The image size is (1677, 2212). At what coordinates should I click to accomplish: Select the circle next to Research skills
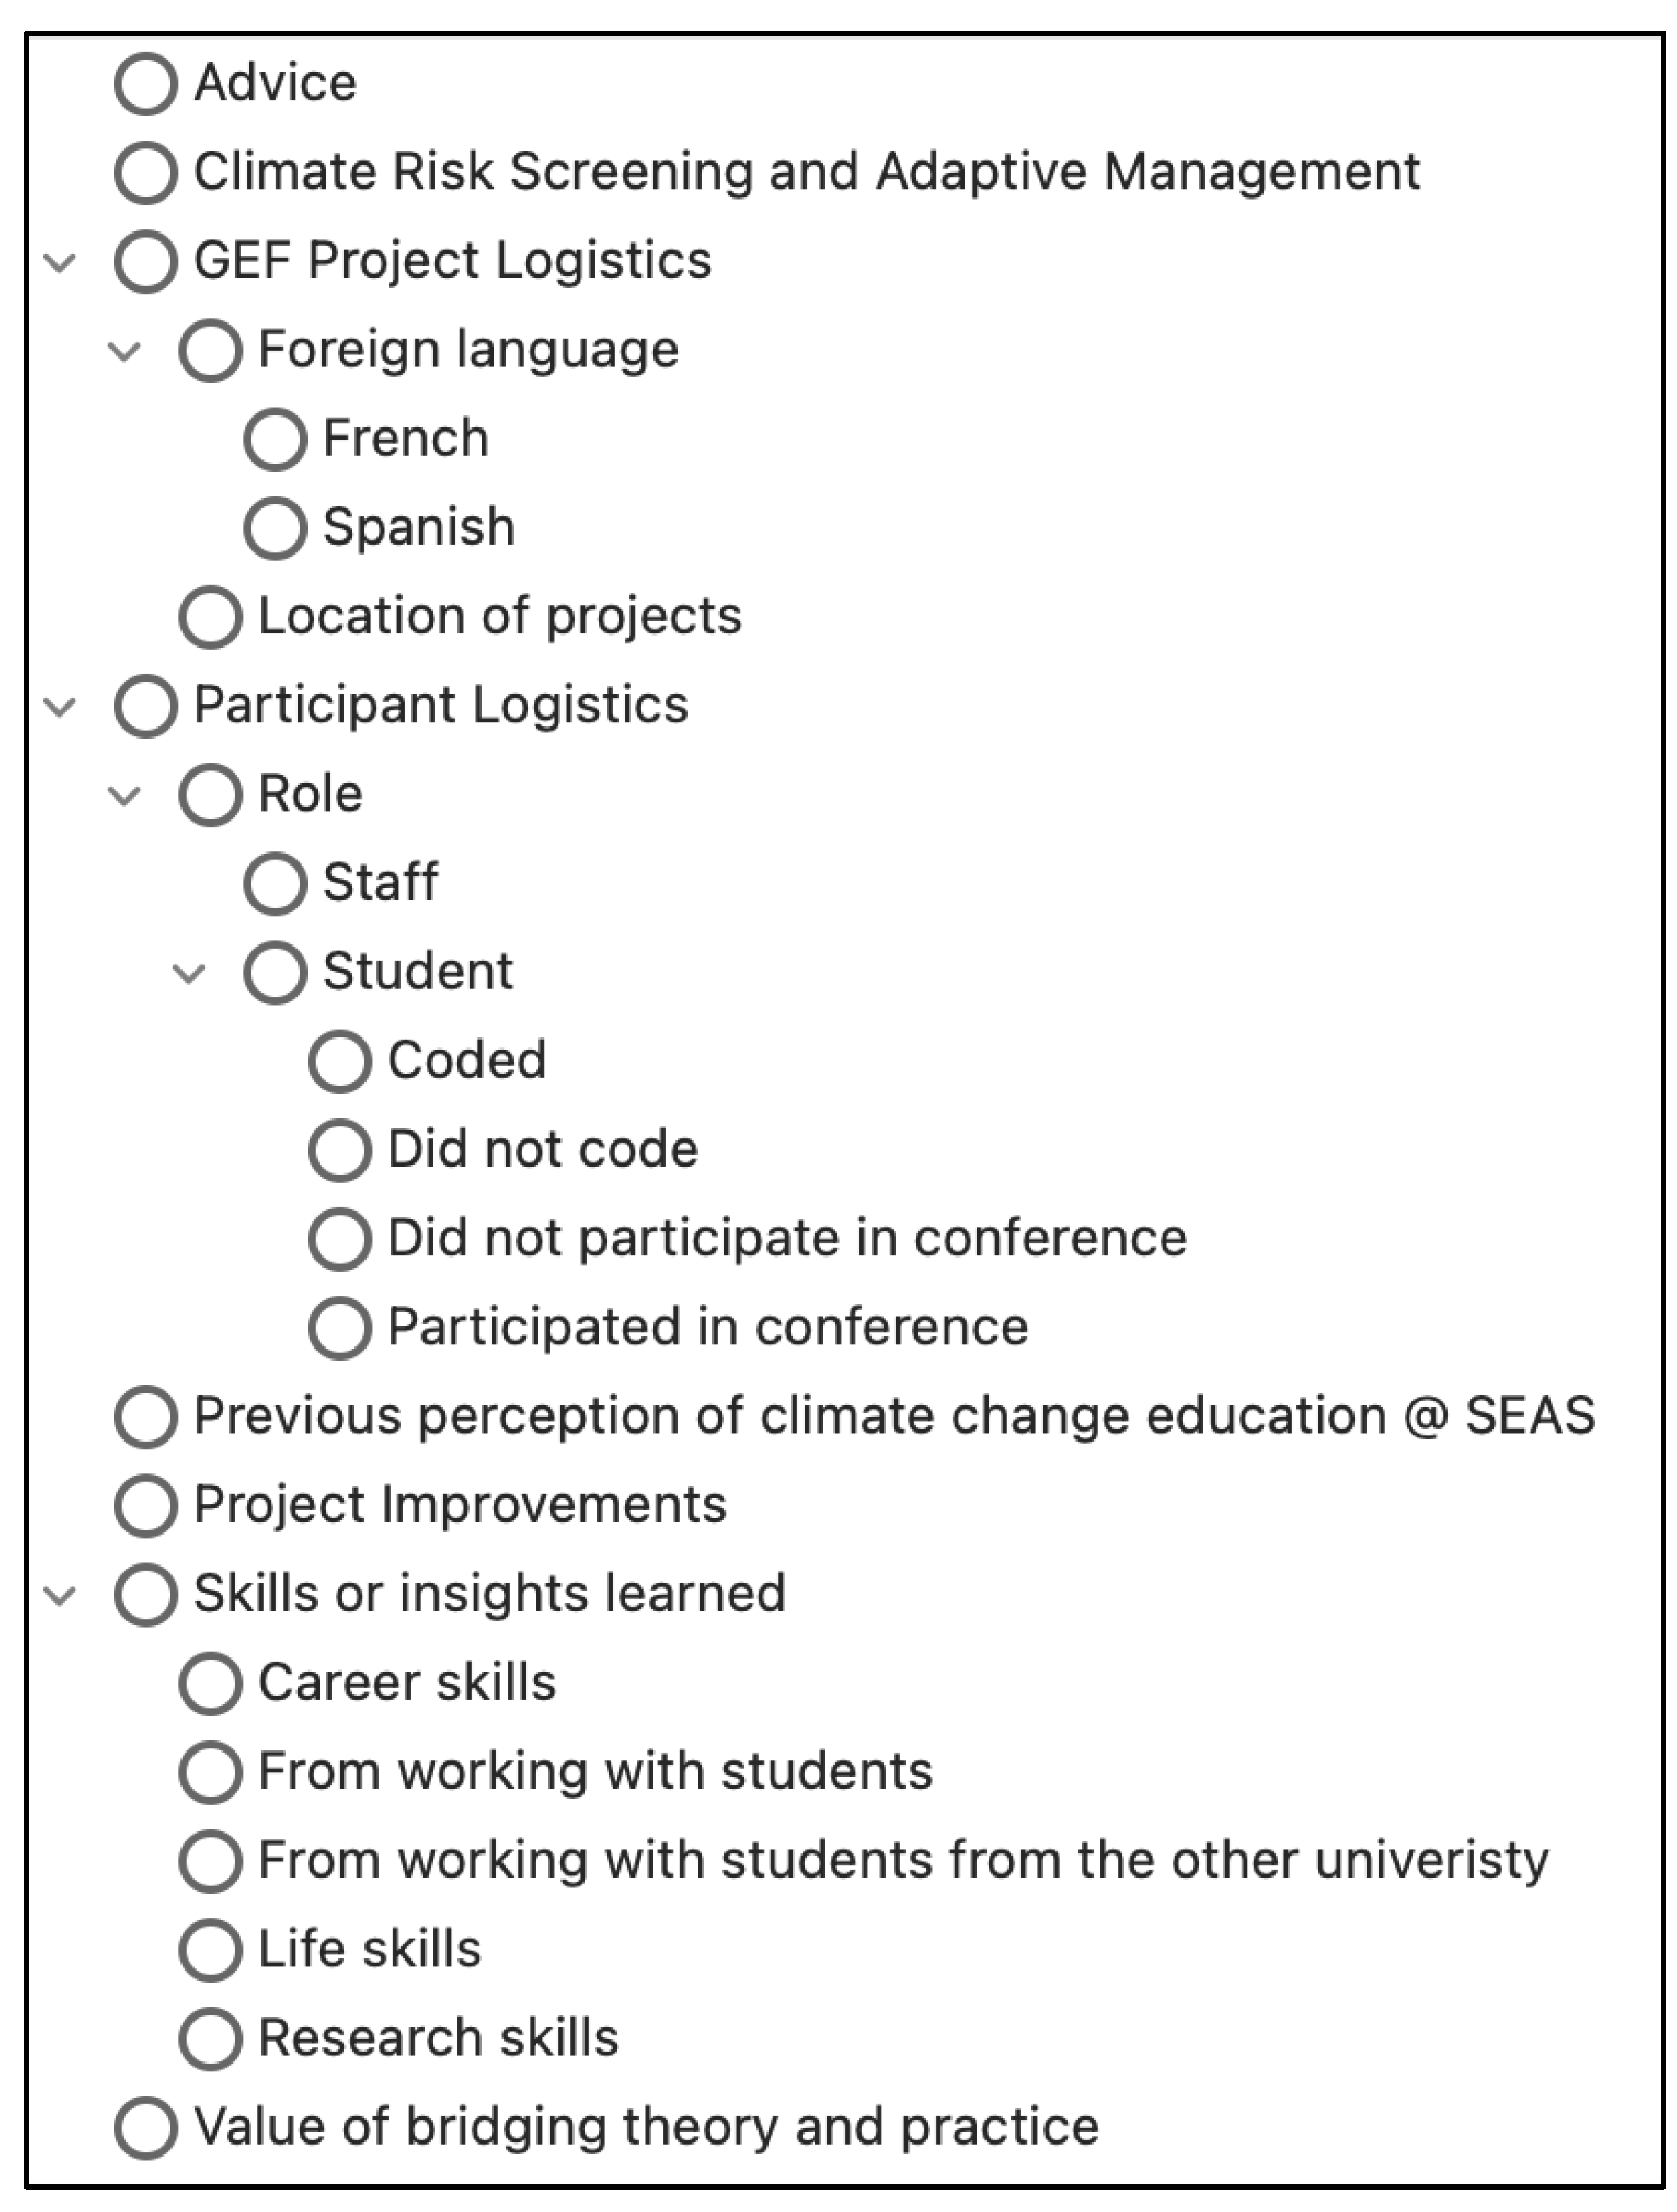[x=210, y=2038]
